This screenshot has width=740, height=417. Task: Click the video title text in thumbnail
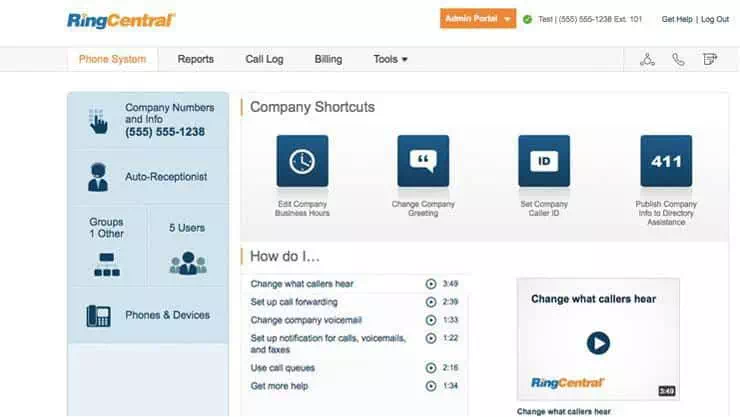[x=593, y=299]
